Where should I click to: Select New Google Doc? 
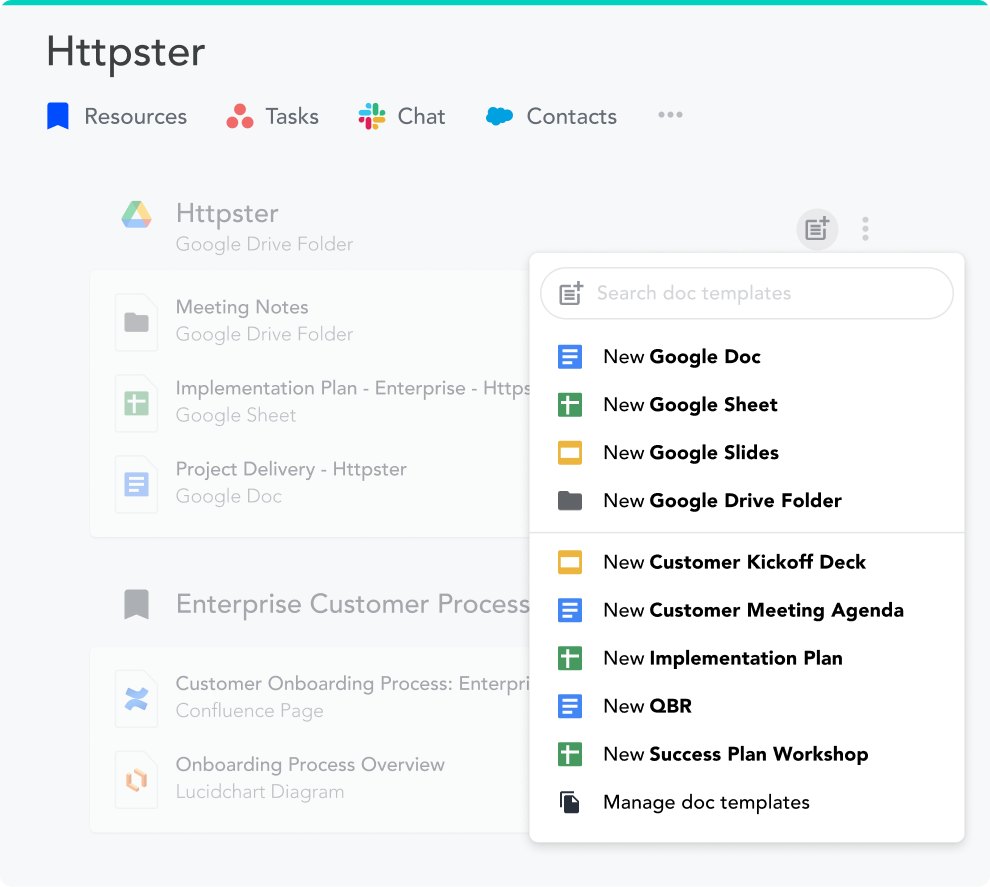click(x=747, y=357)
